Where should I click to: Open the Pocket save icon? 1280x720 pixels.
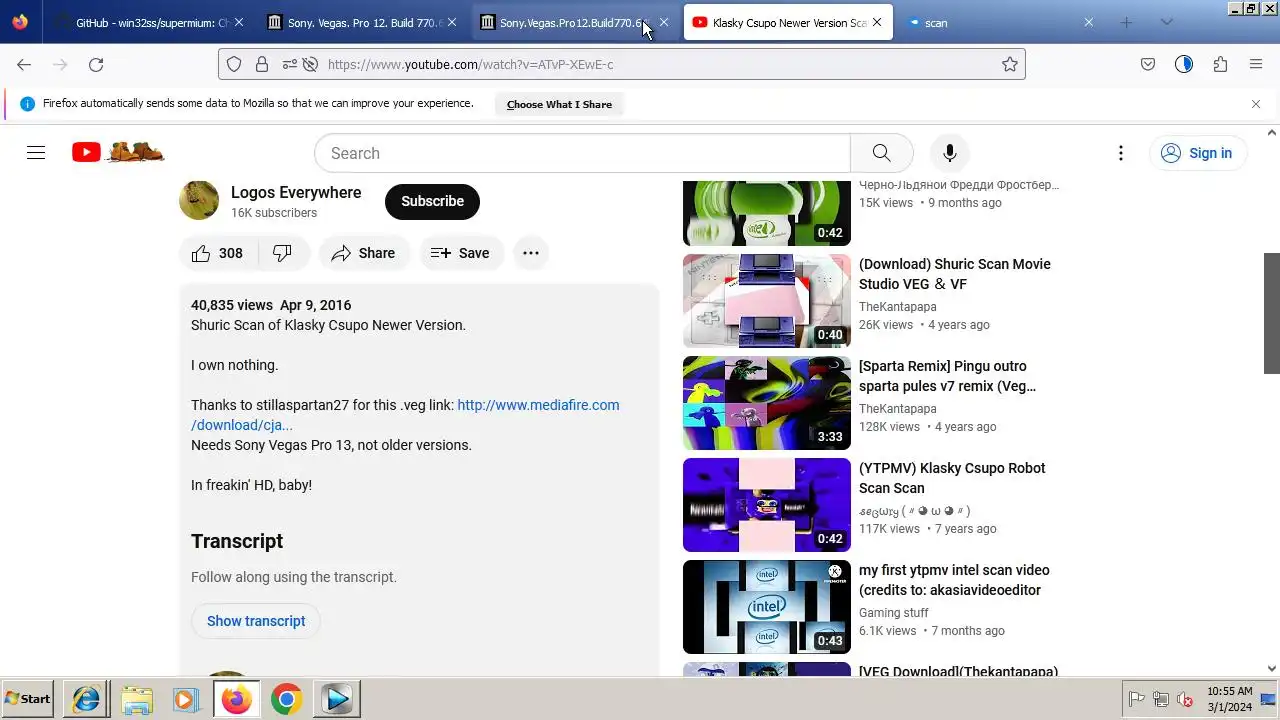(x=1148, y=64)
